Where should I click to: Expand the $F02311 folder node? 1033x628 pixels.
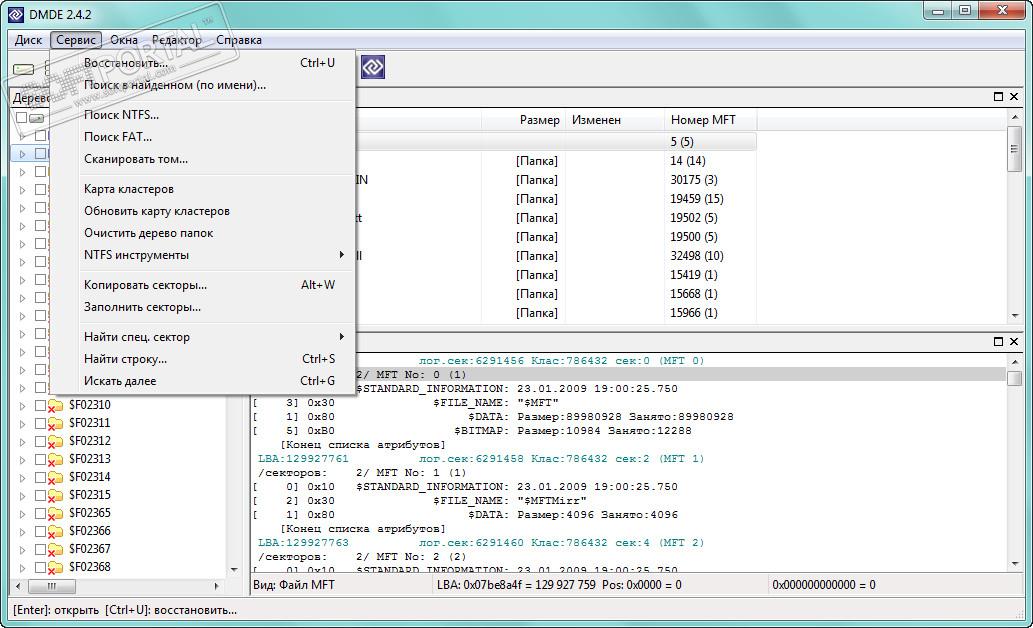22,424
